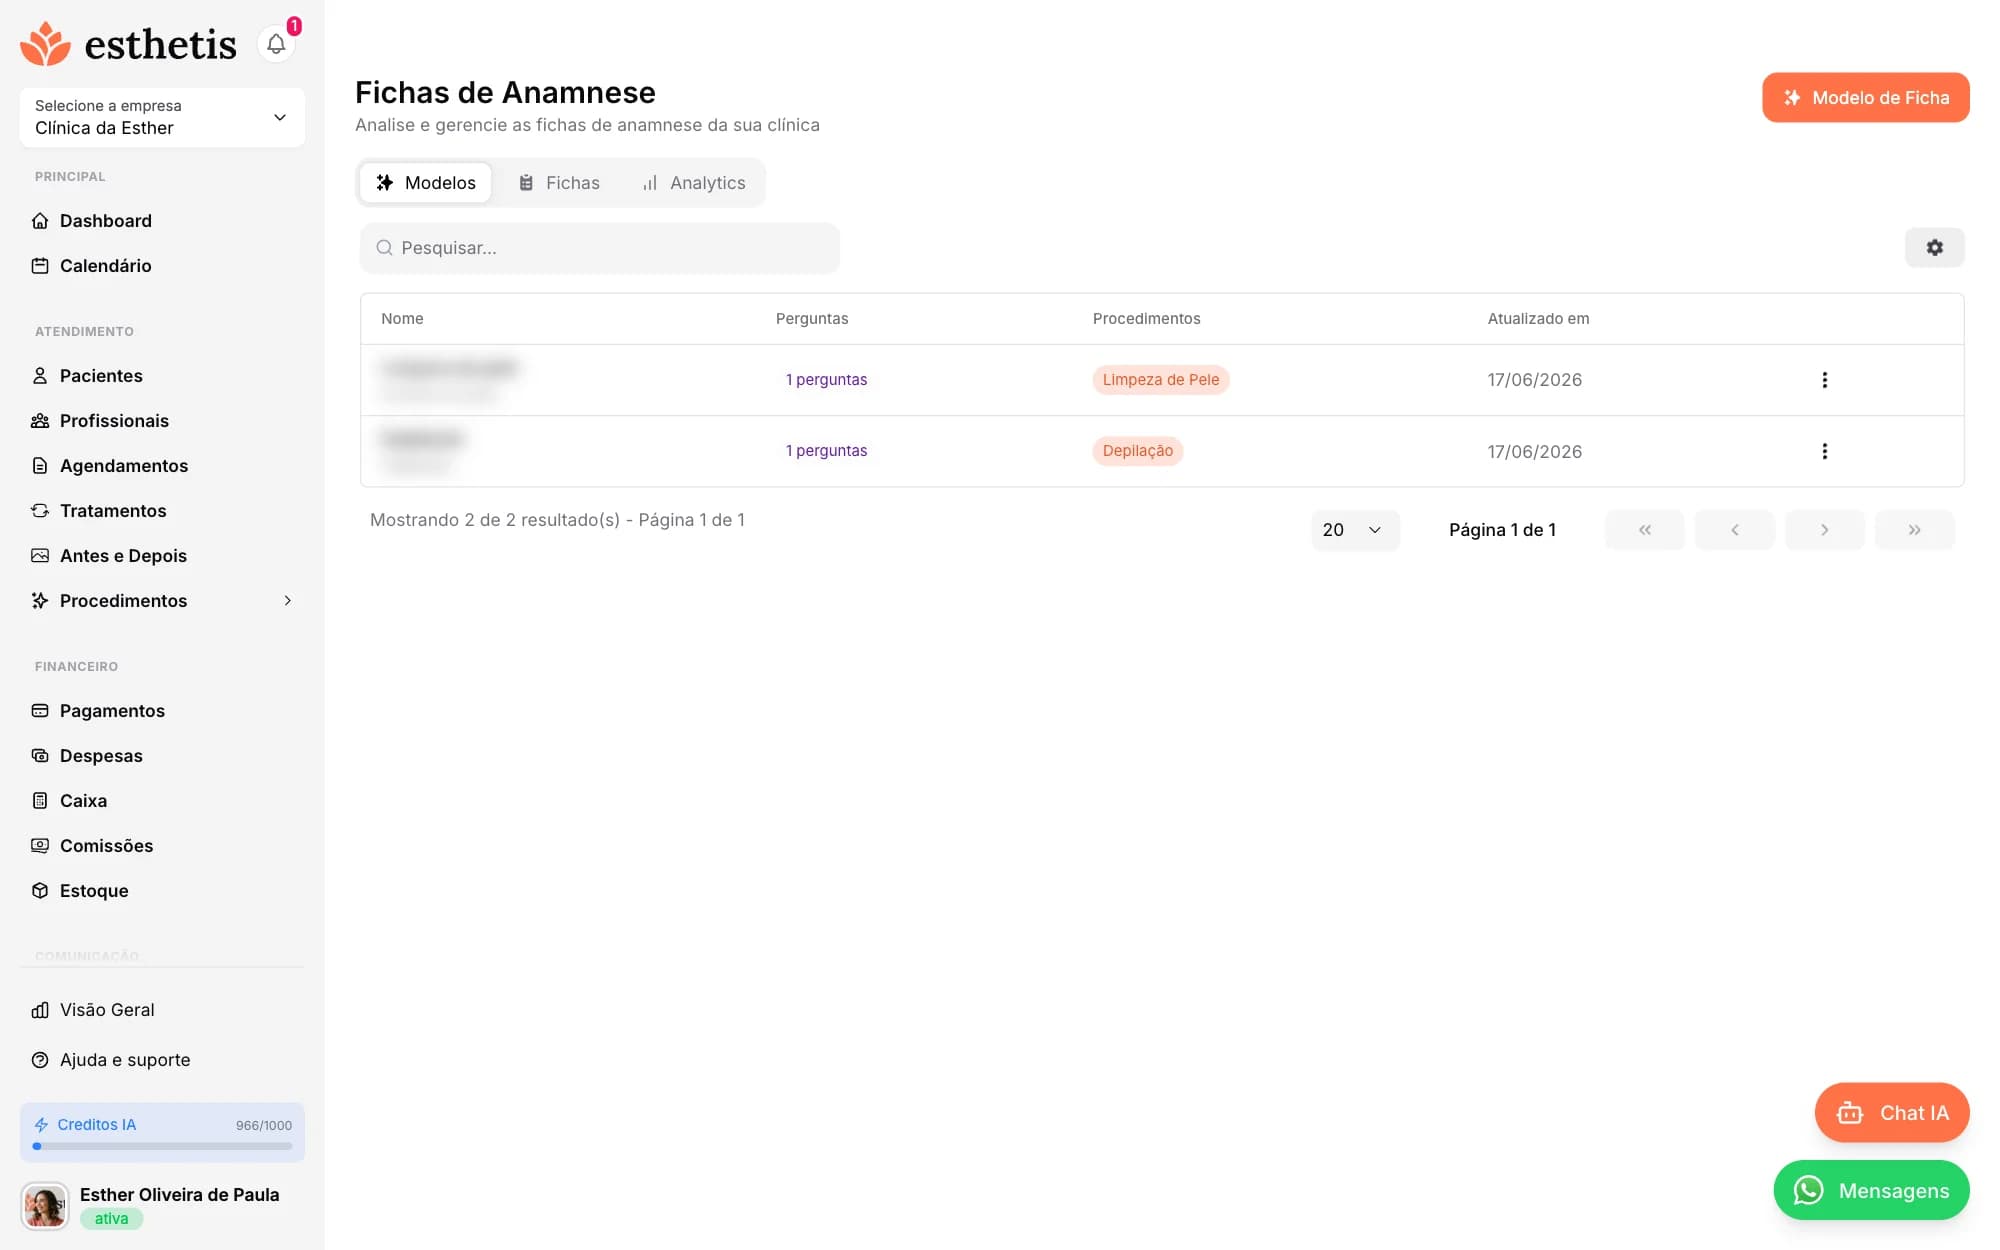Open Profissionais group icon
This screenshot has width=2000, height=1250.
click(x=40, y=421)
